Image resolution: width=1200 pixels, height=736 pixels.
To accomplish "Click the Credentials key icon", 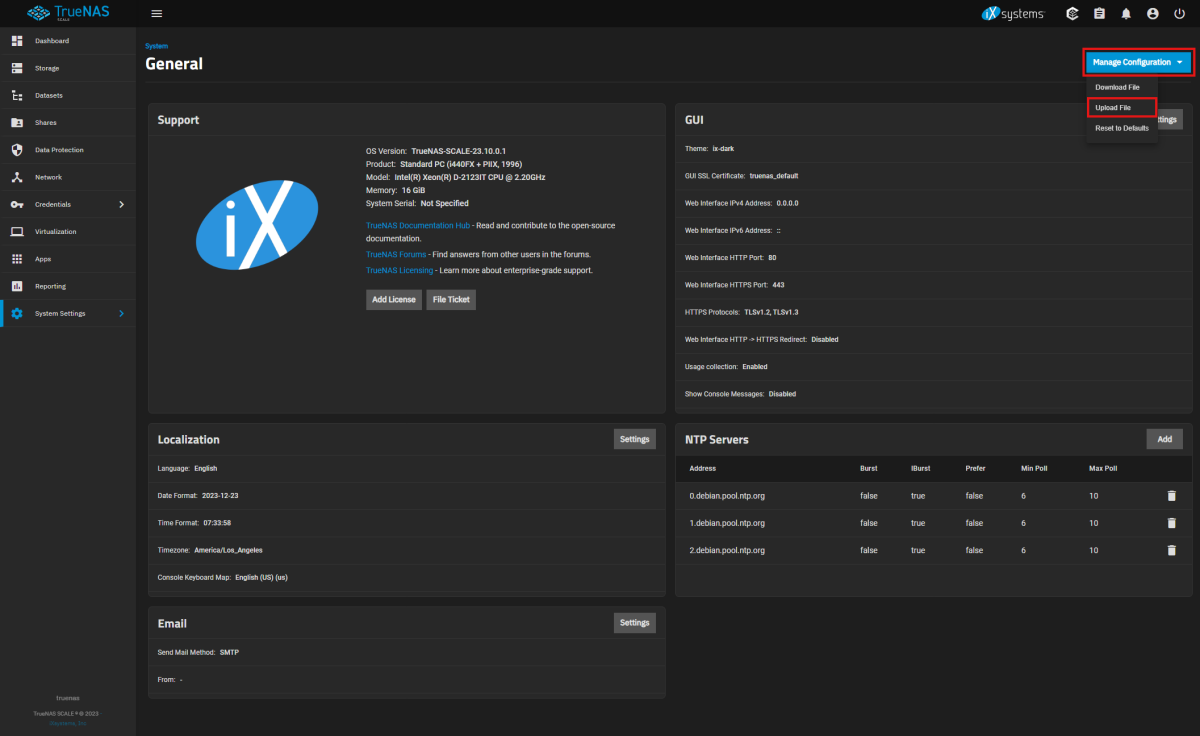I will (16, 204).
